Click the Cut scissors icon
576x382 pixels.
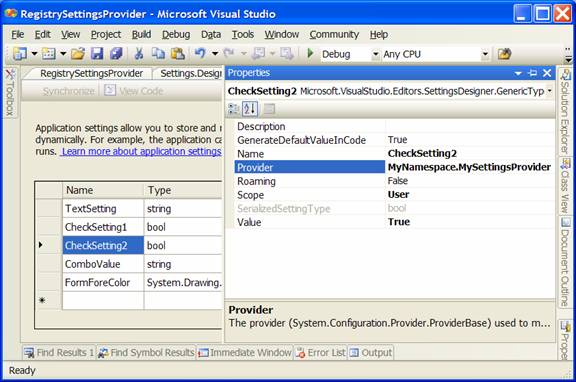[x=138, y=54]
